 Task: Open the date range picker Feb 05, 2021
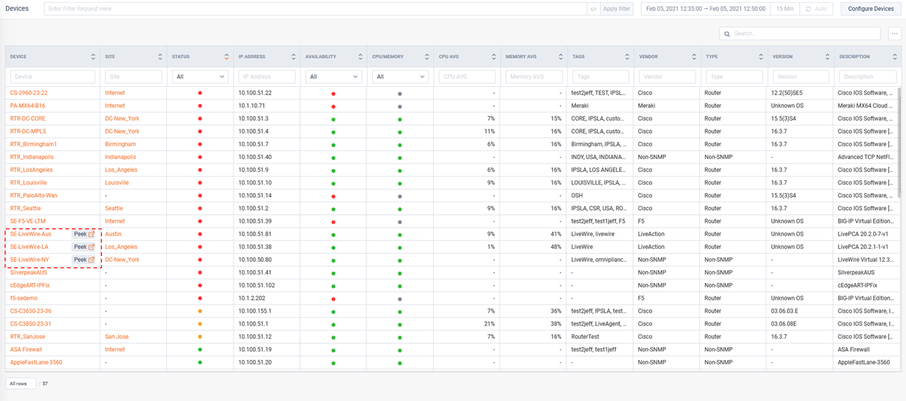706,9
